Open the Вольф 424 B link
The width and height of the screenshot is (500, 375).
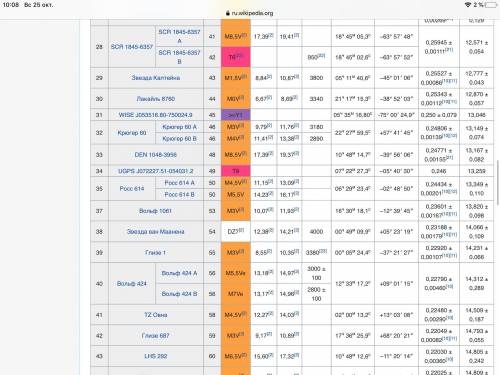[179, 294]
